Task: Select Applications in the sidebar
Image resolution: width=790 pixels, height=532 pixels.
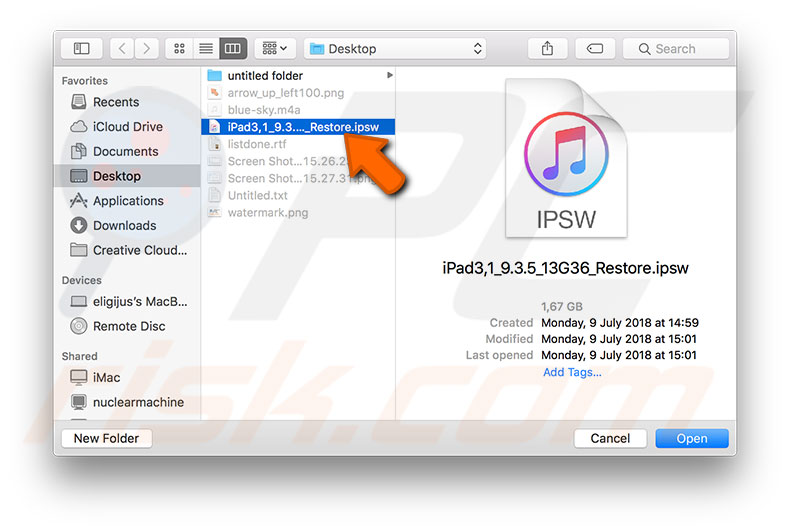Action: pos(128,201)
